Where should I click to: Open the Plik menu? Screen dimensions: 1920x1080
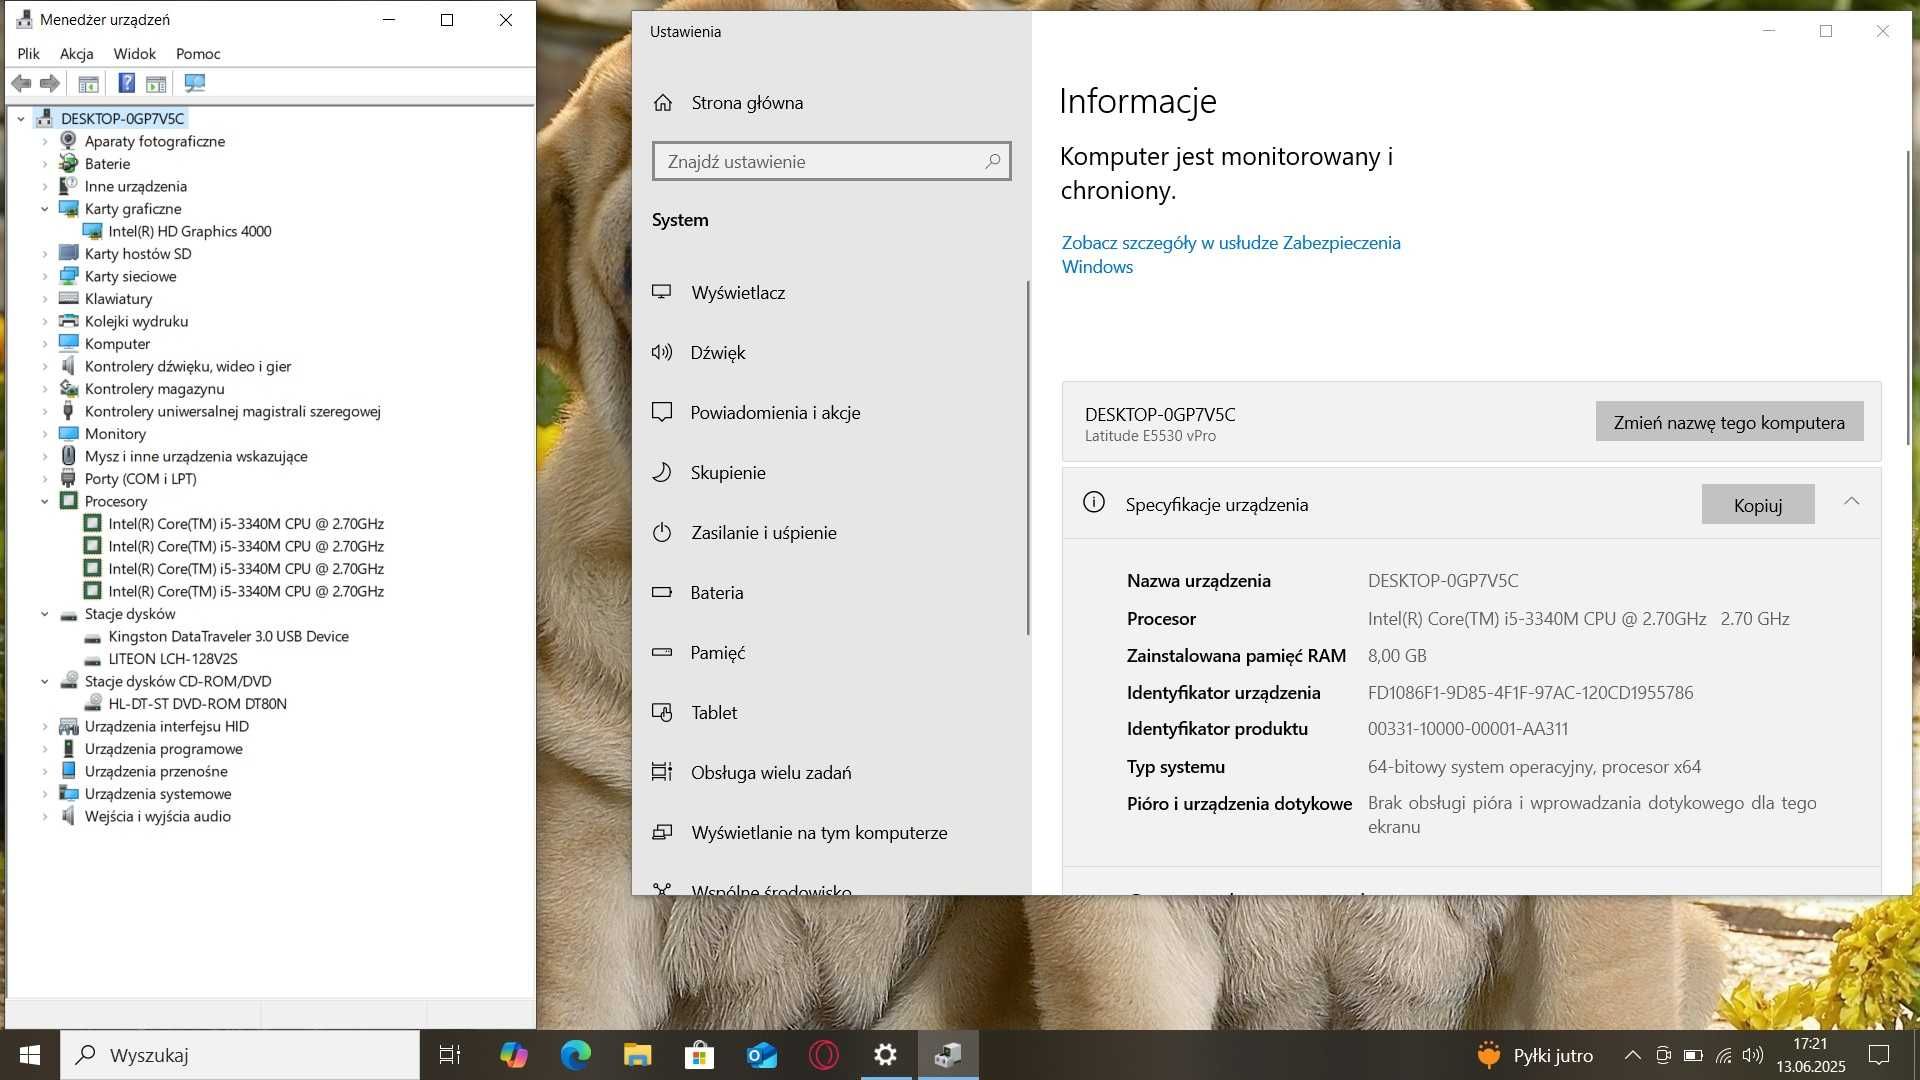tap(28, 54)
